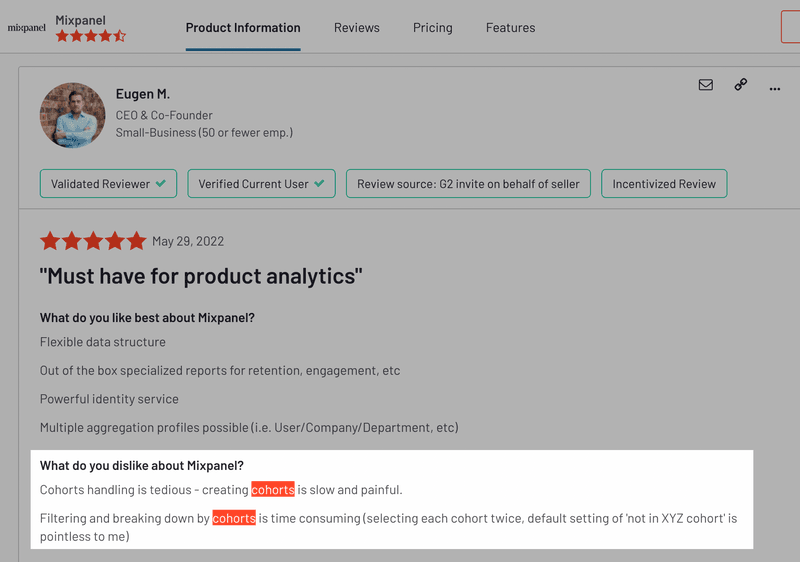Click the red-outlined button in the header
This screenshot has width=800, height=562.
click(790, 27)
